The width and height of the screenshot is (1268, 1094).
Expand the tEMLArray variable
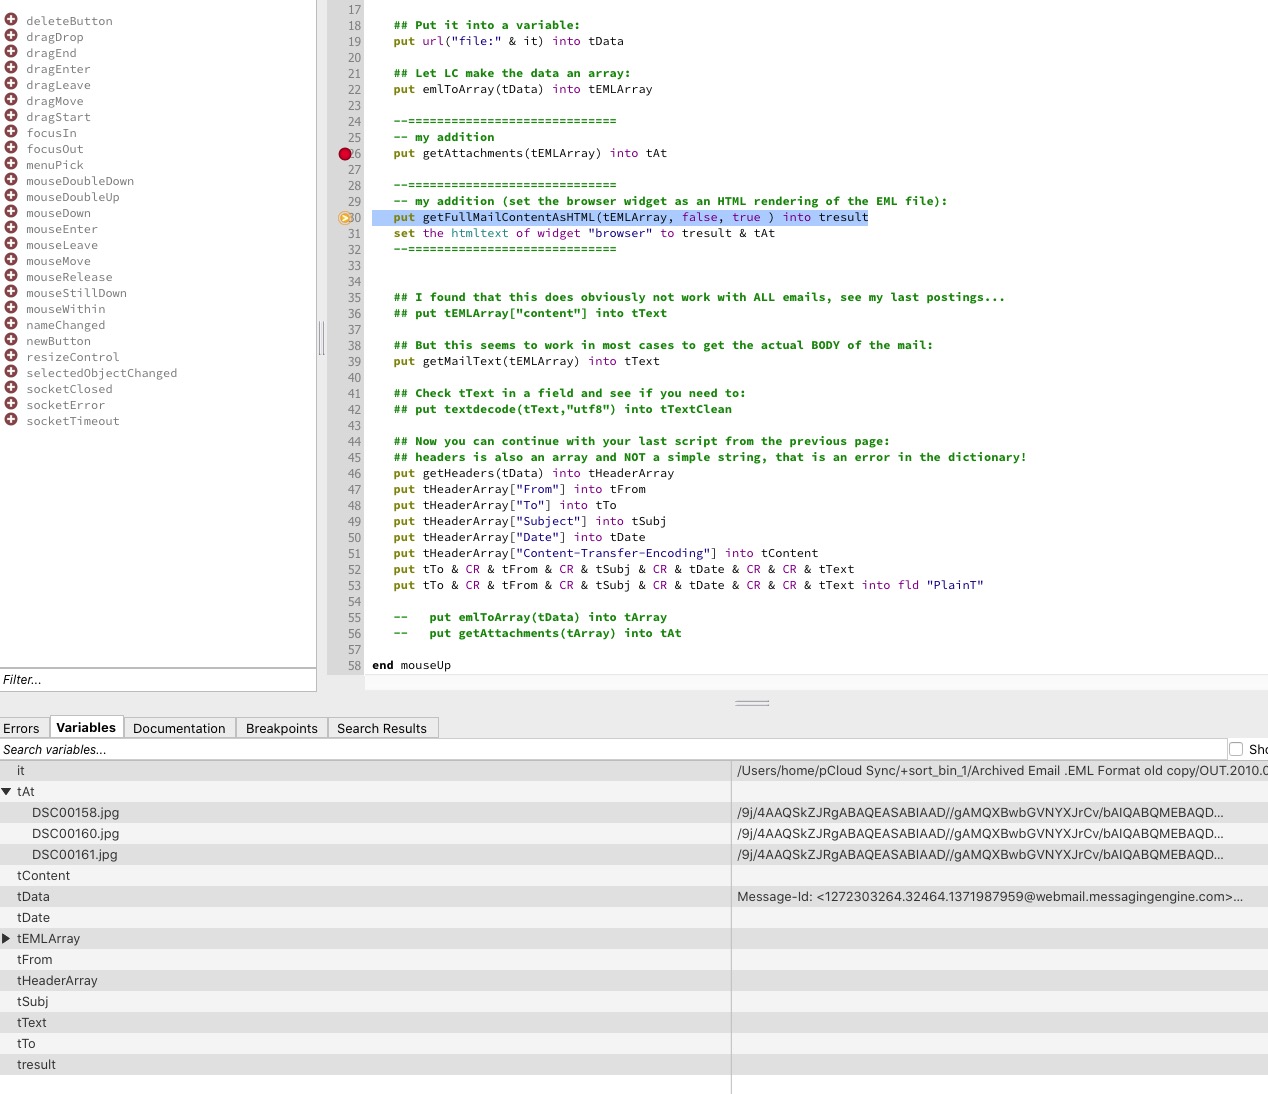pyautogui.click(x=7, y=939)
